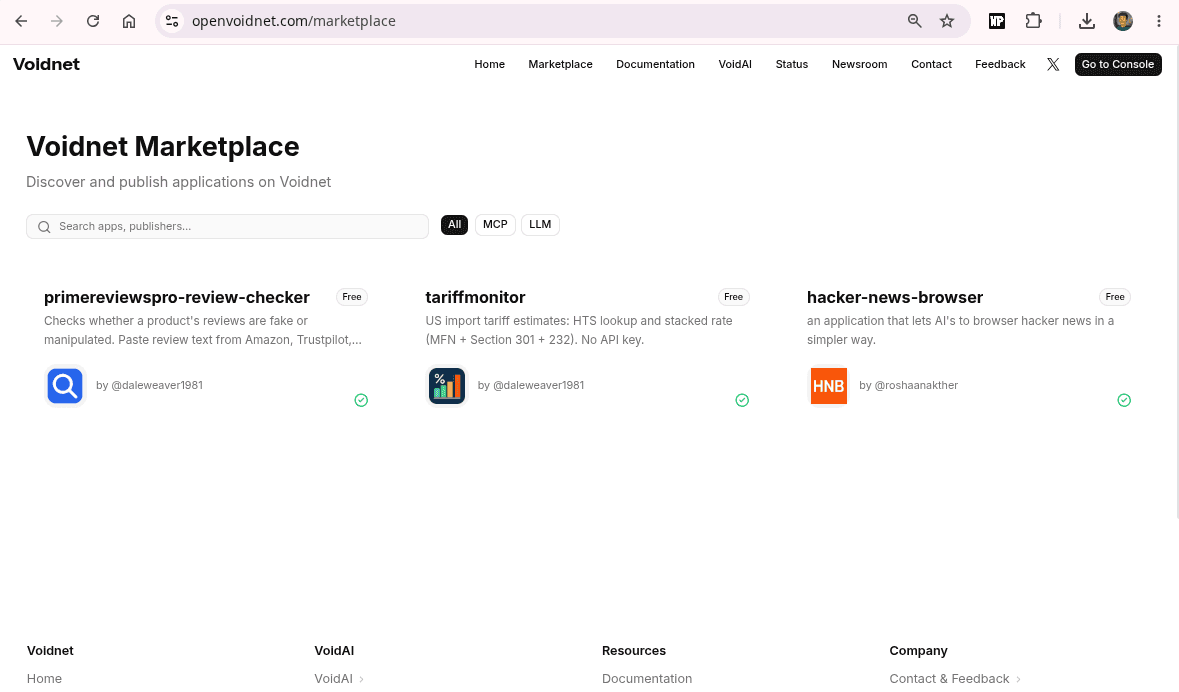Image resolution: width=1179 pixels, height=692 pixels.
Task: Open footer Contact & Feedback link
Action: [955, 678]
